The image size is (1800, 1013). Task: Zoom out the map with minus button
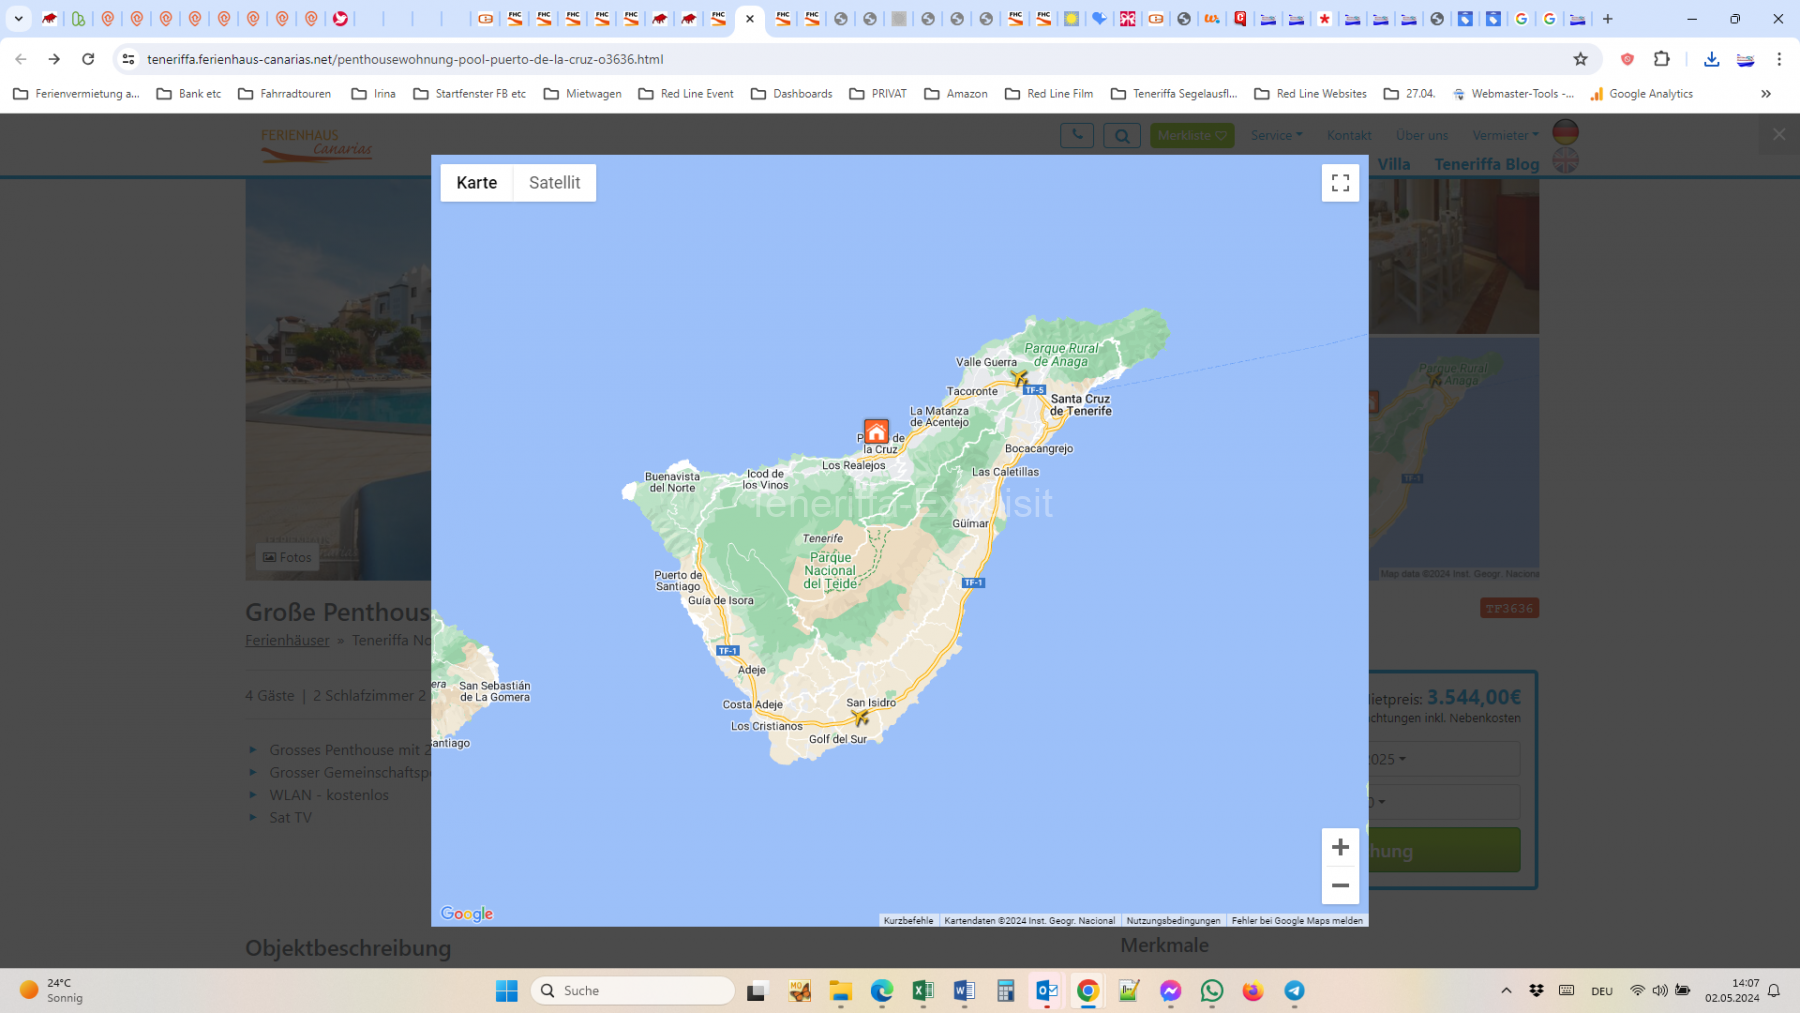pos(1340,885)
